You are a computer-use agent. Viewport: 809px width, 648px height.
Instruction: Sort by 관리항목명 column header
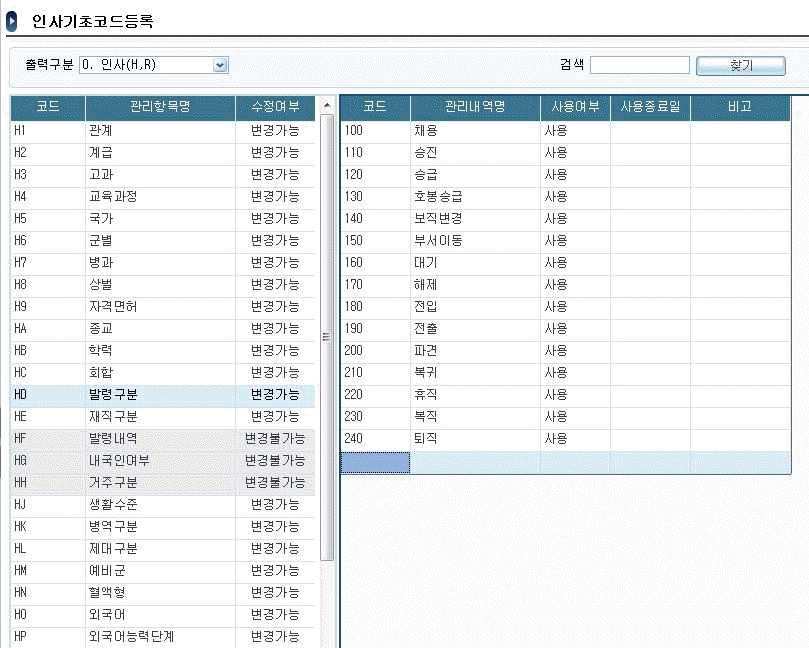pos(160,107)
